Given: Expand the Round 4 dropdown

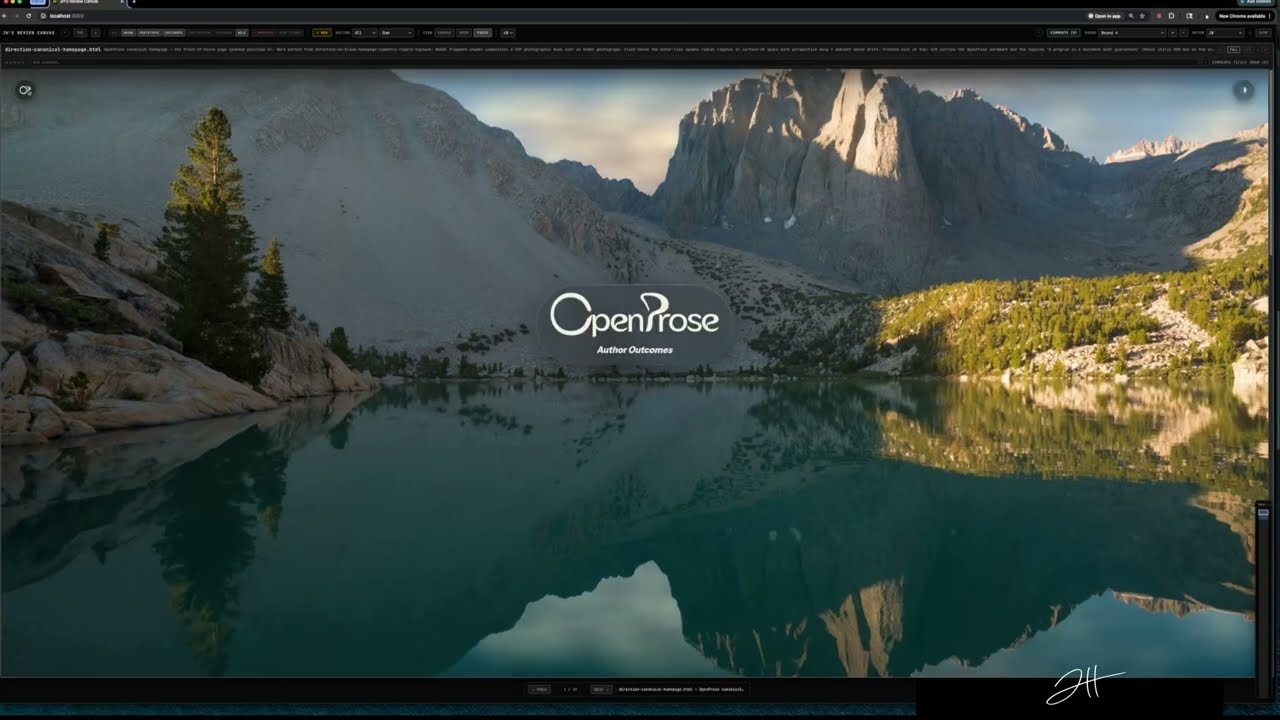Looking at the screenshot, I should (1132, 33).
